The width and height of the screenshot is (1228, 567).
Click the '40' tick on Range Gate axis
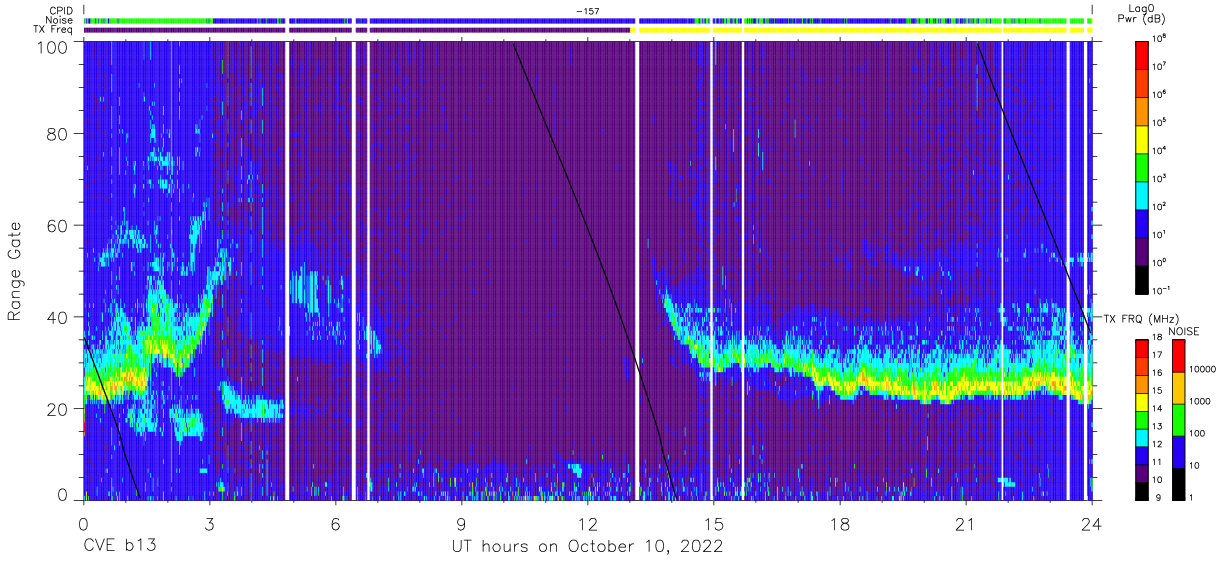click(x=57, y=317)
